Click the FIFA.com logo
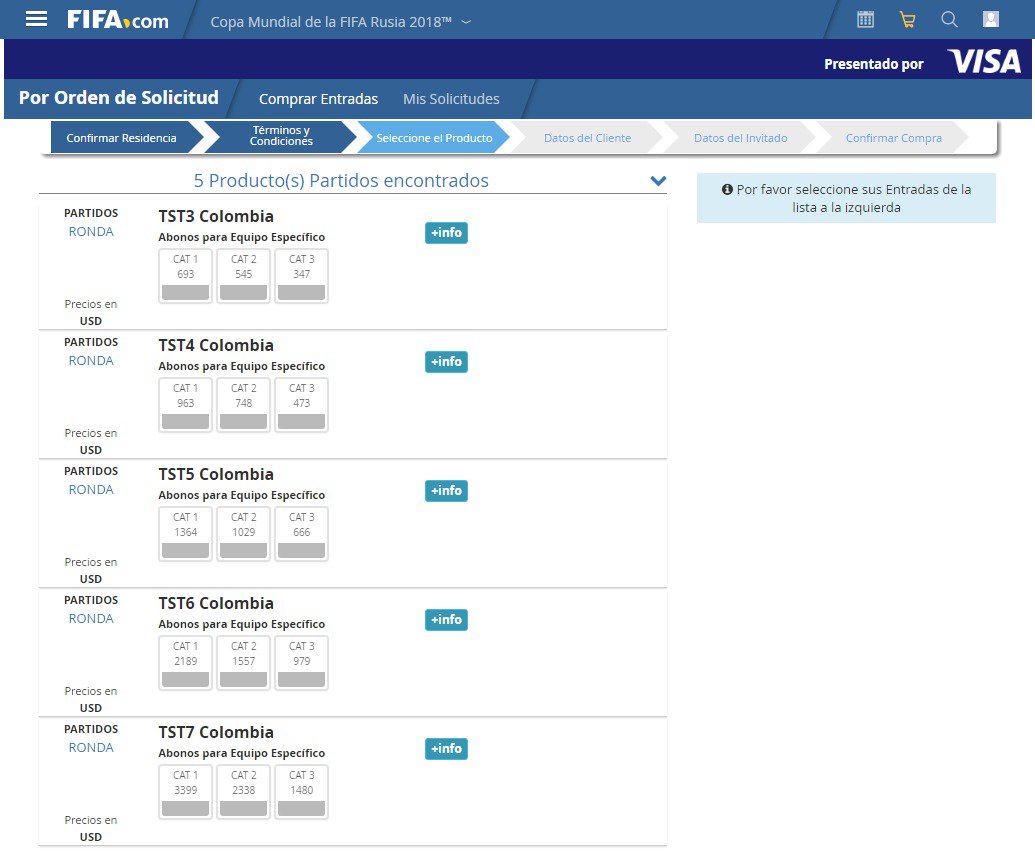This screenshot has height=860, width=1035. pos(117,20)
